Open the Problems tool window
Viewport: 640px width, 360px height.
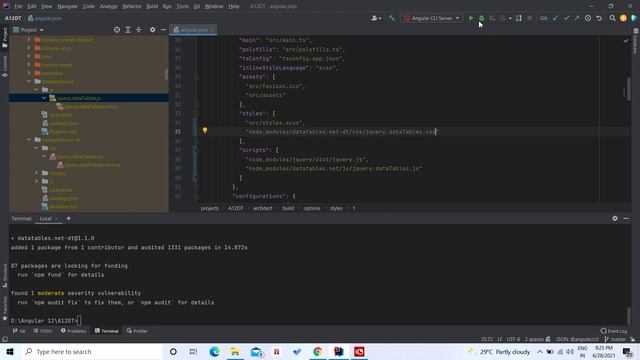[x=73, y=331]
